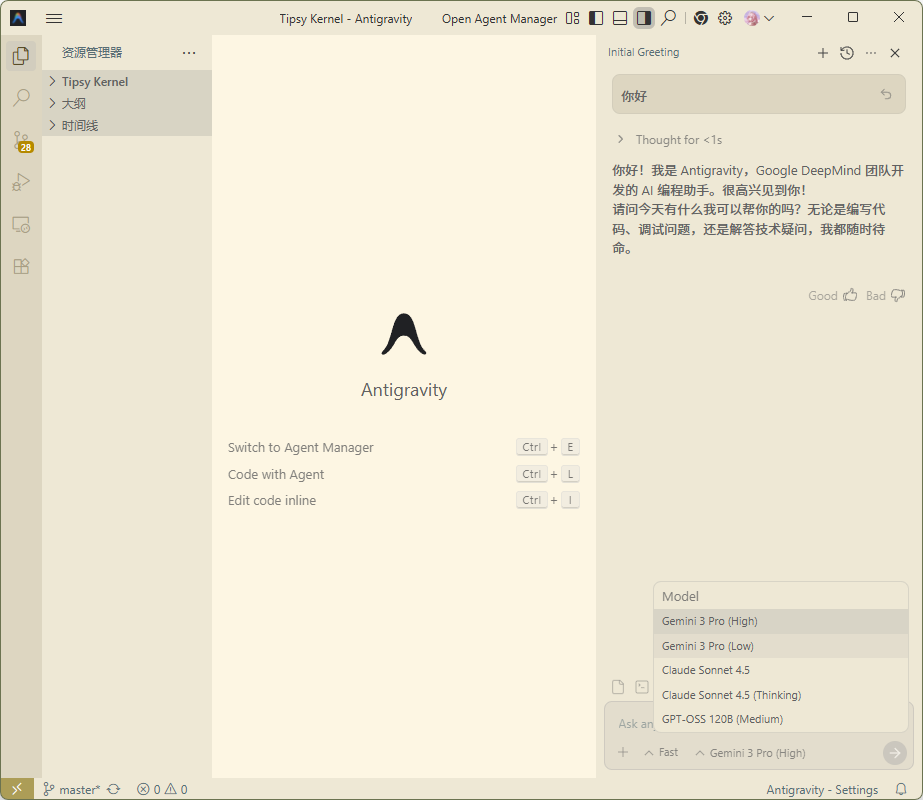The height and width of the screenshot is (800, 923).
Task: Open remote window button in status bar
Action: point(17,789)
